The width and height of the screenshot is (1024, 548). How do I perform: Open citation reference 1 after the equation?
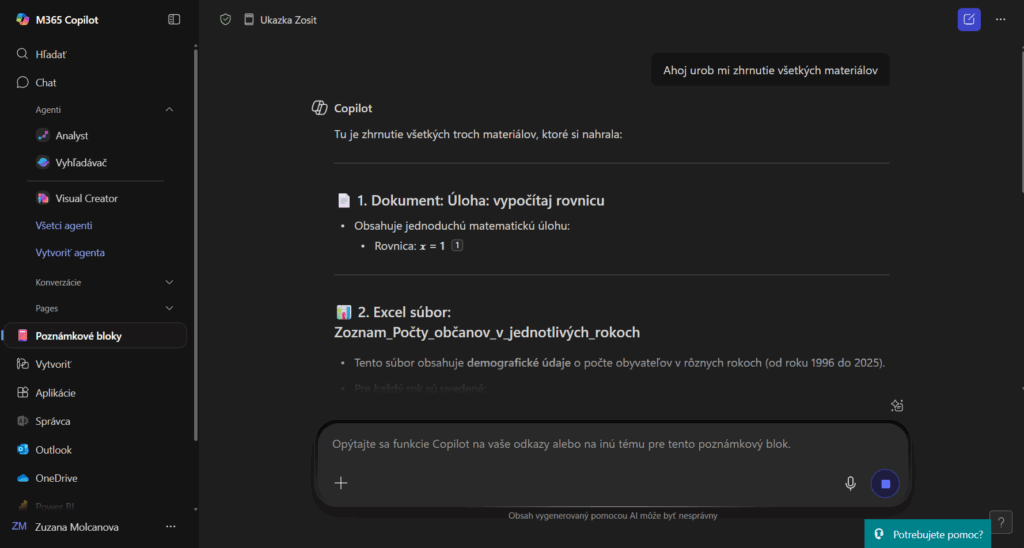click(457, 246)
